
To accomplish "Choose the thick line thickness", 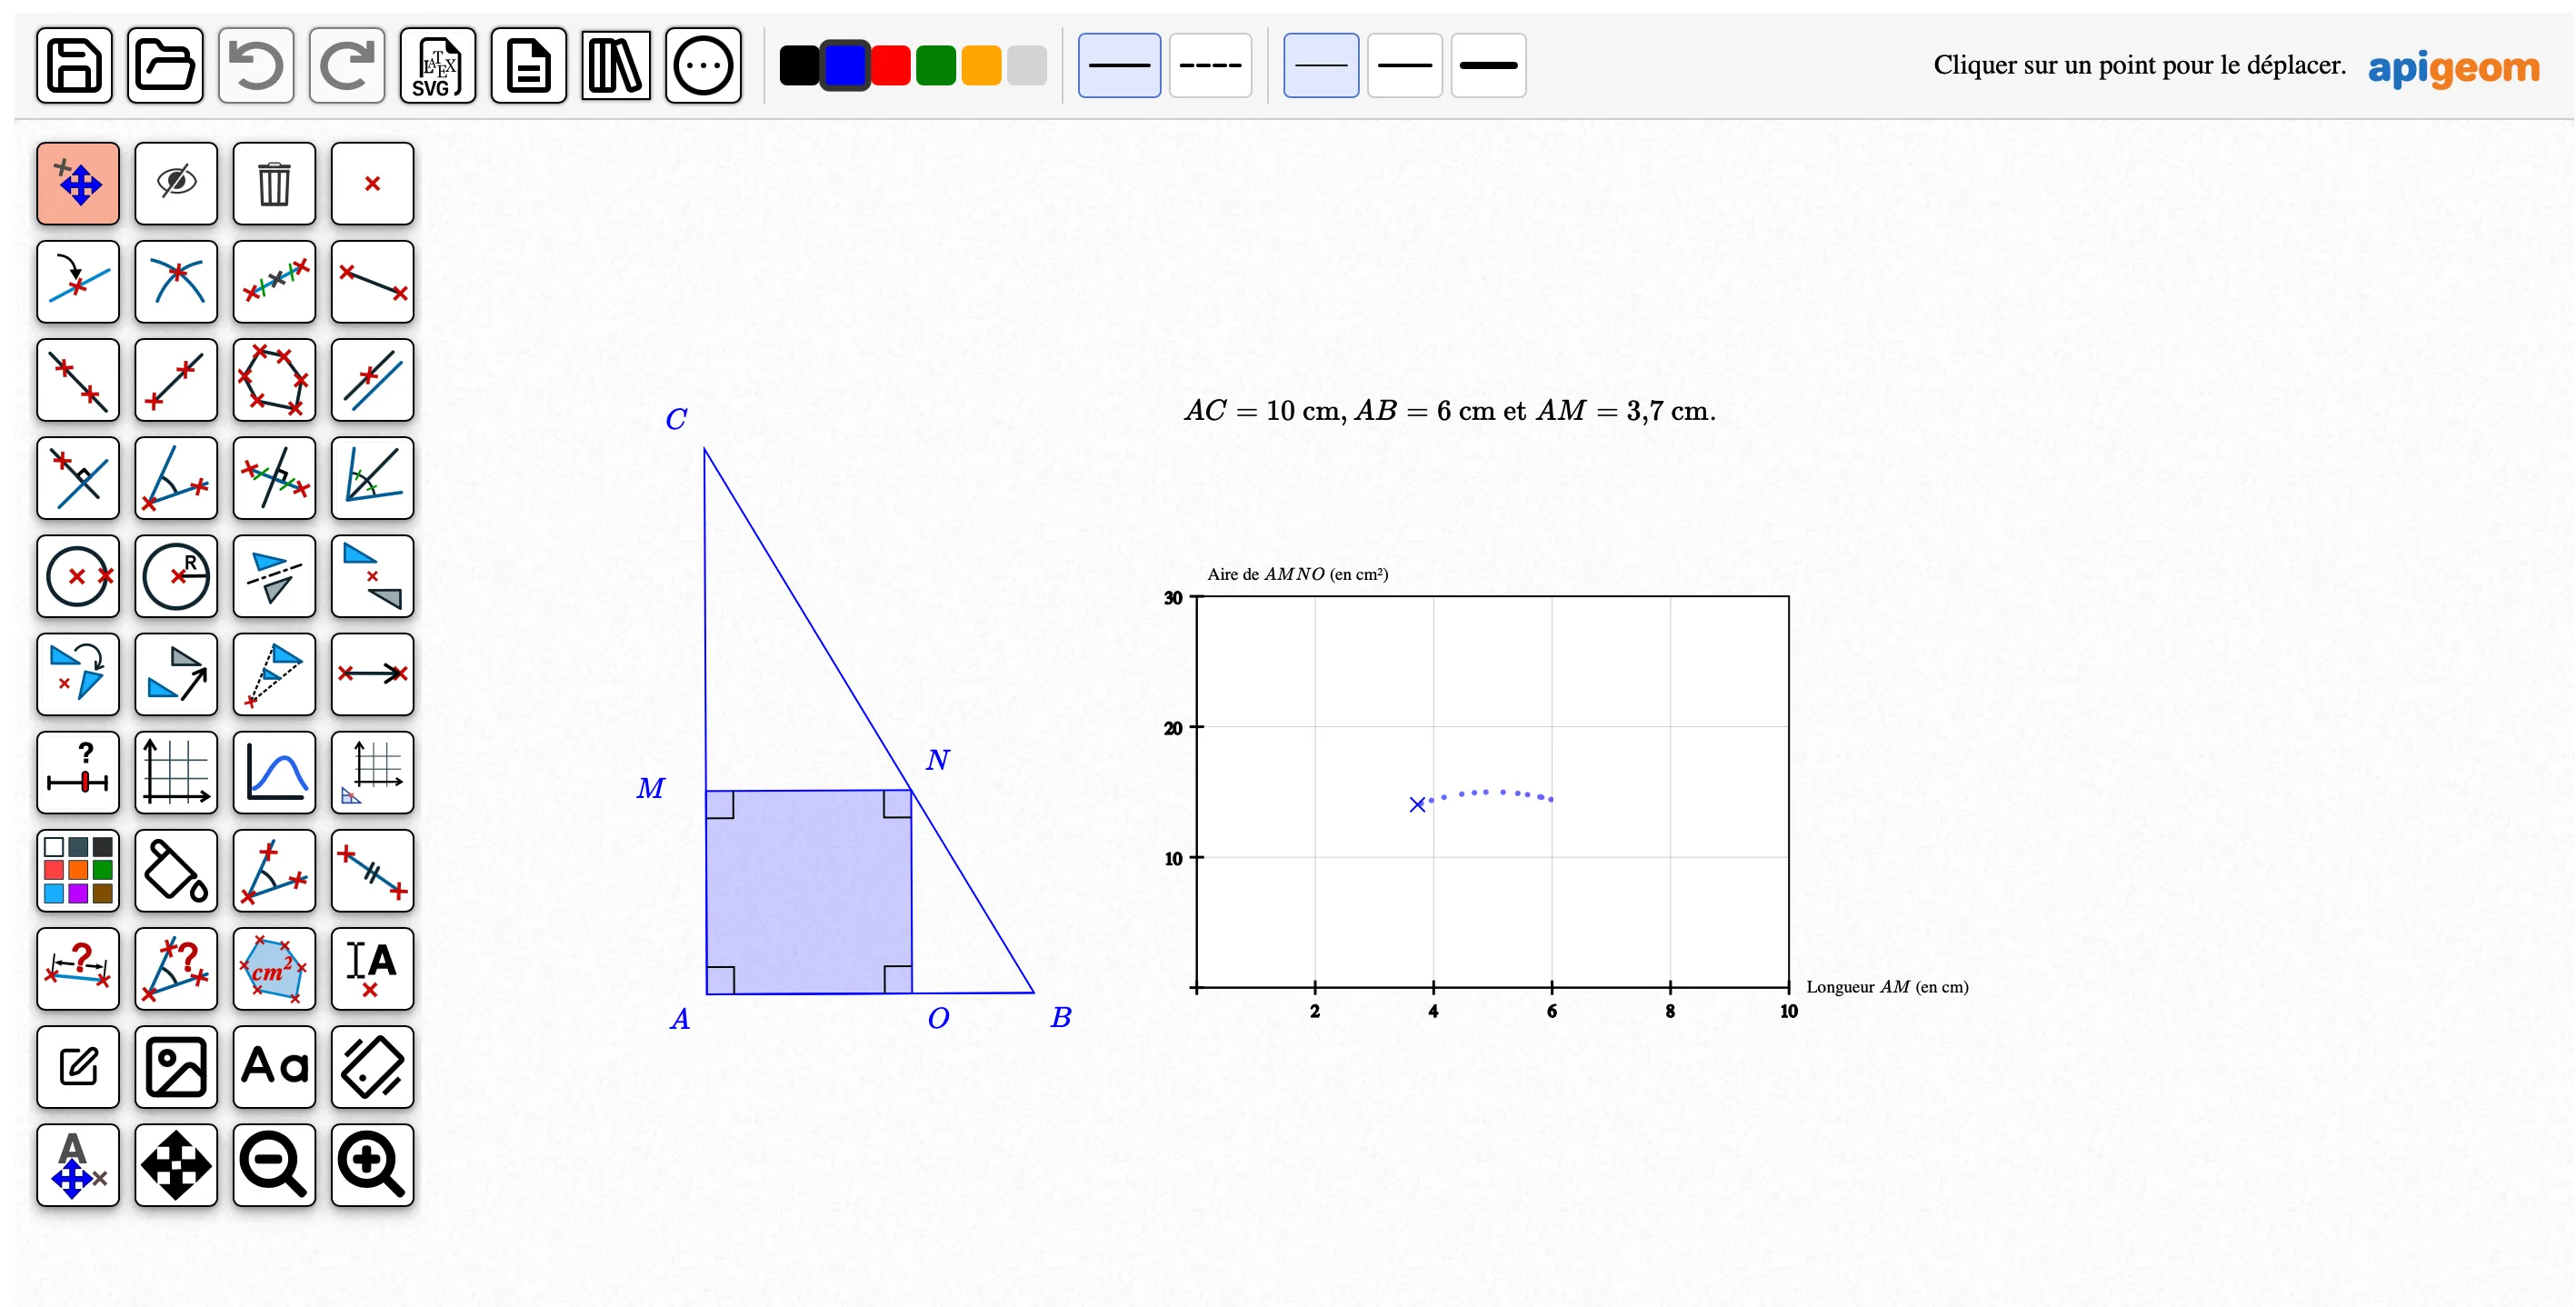I will (1488, 66).
